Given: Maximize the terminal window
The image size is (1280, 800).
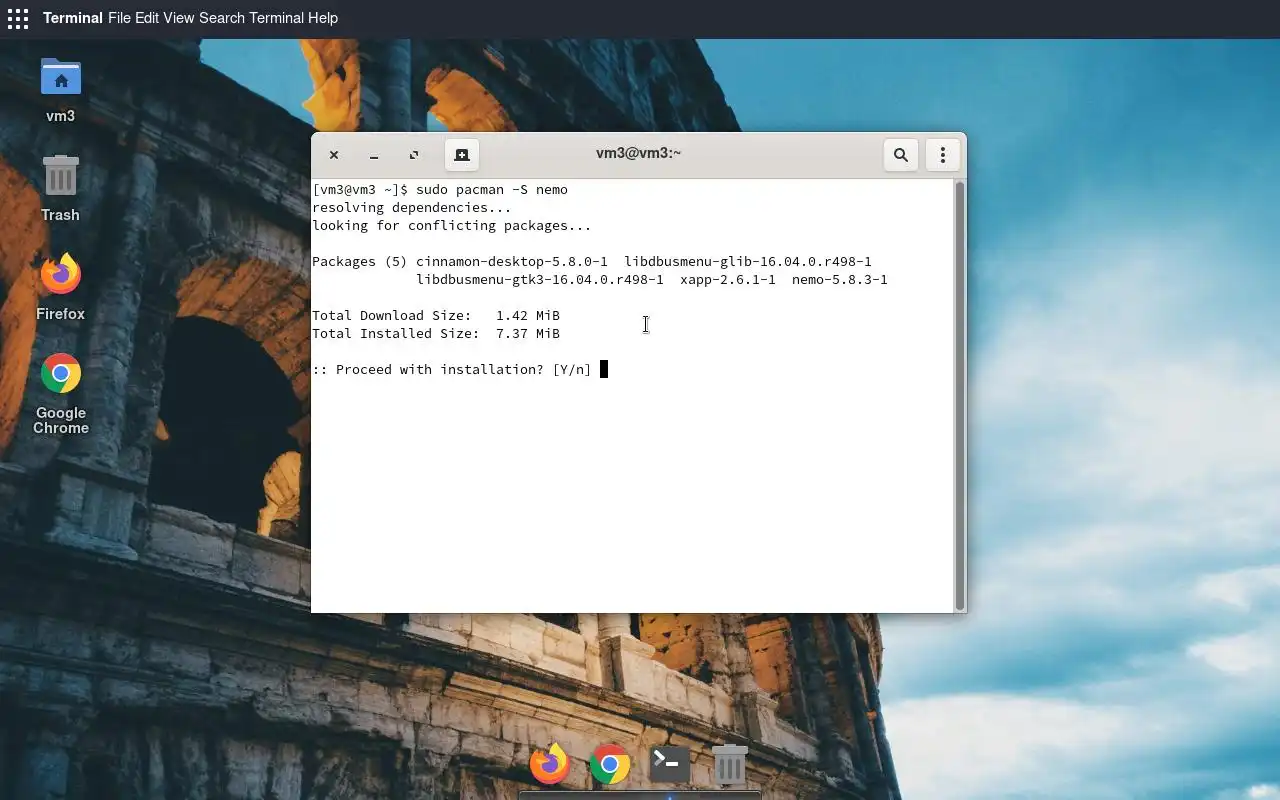Looking at the screenshot, I should coord(414,155).
